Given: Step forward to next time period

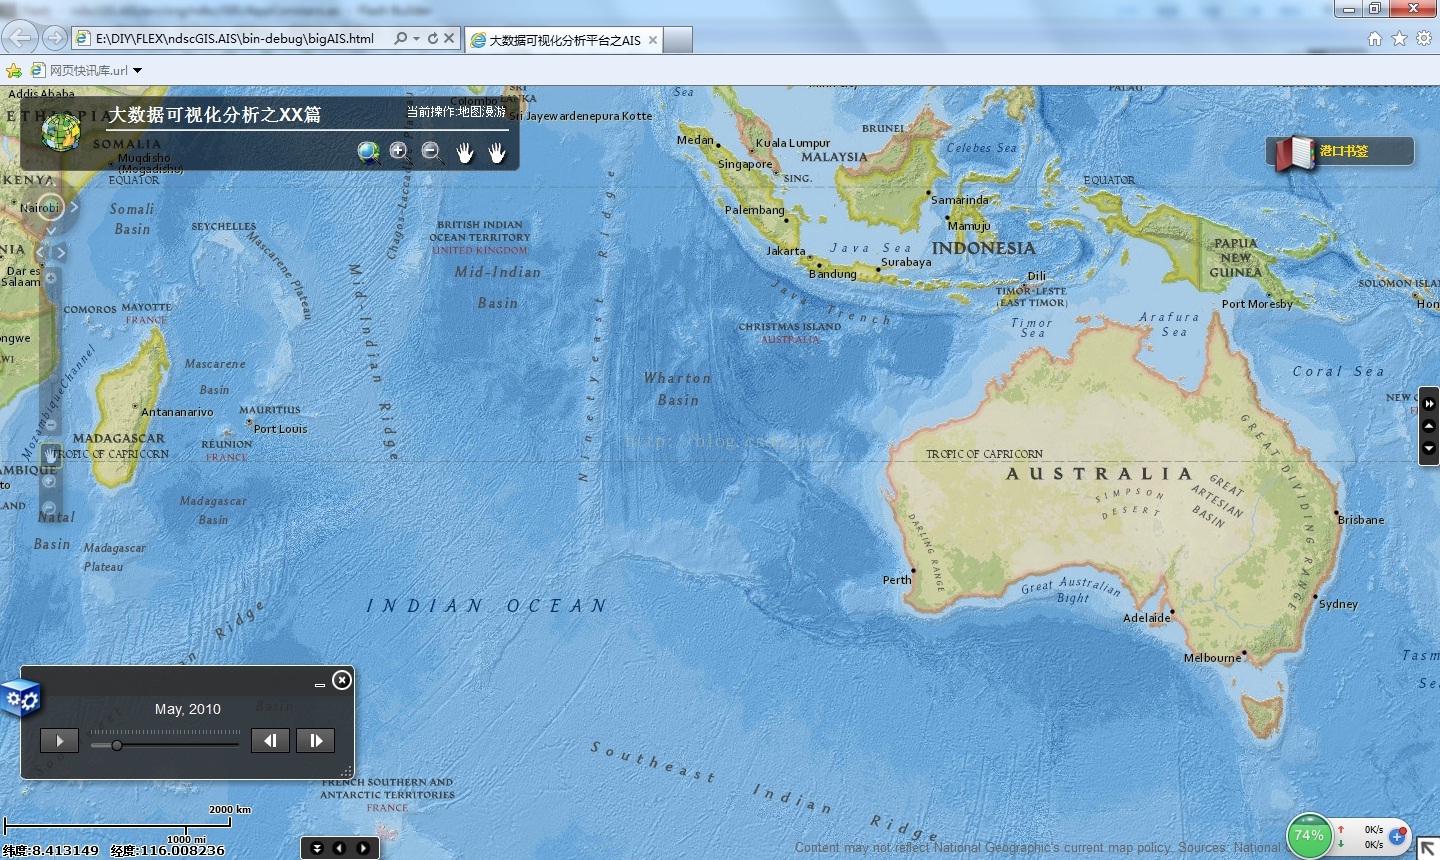Looking at the screenshot, I should [316, 741].
